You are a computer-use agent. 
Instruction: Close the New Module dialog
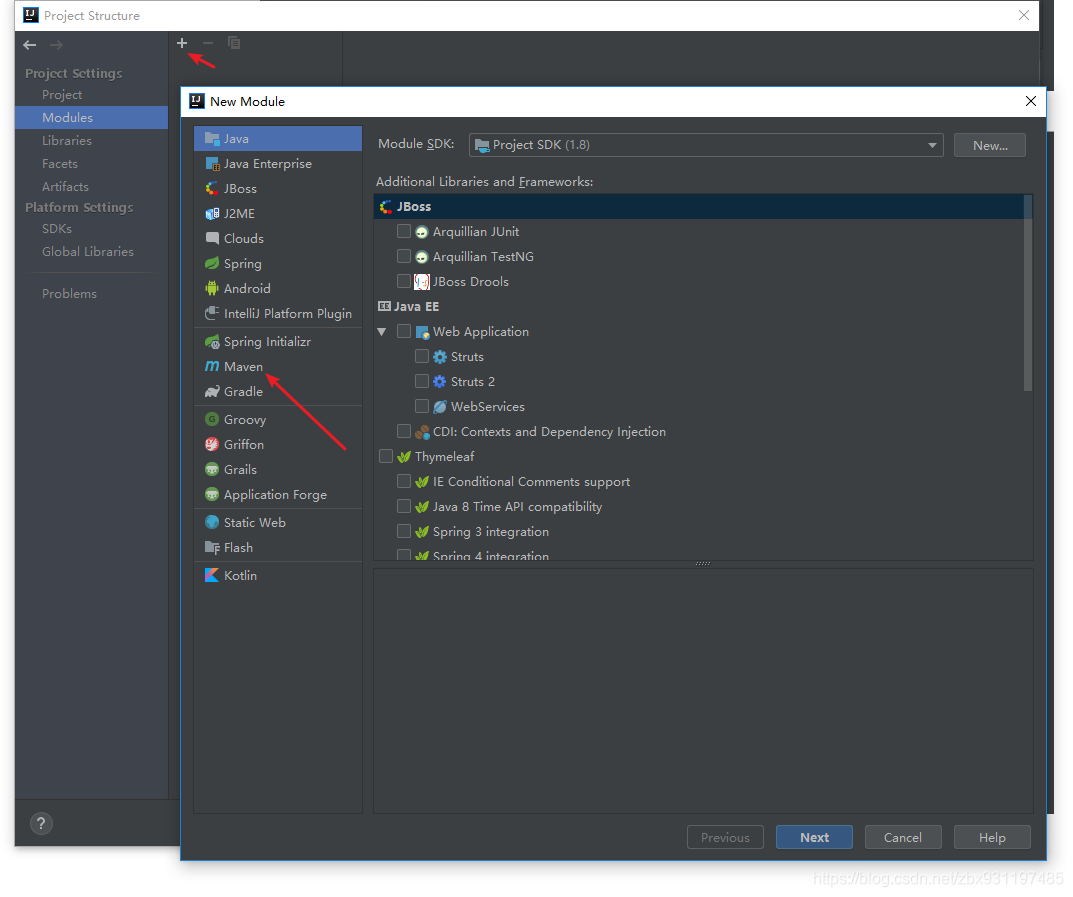(1031, 101)
